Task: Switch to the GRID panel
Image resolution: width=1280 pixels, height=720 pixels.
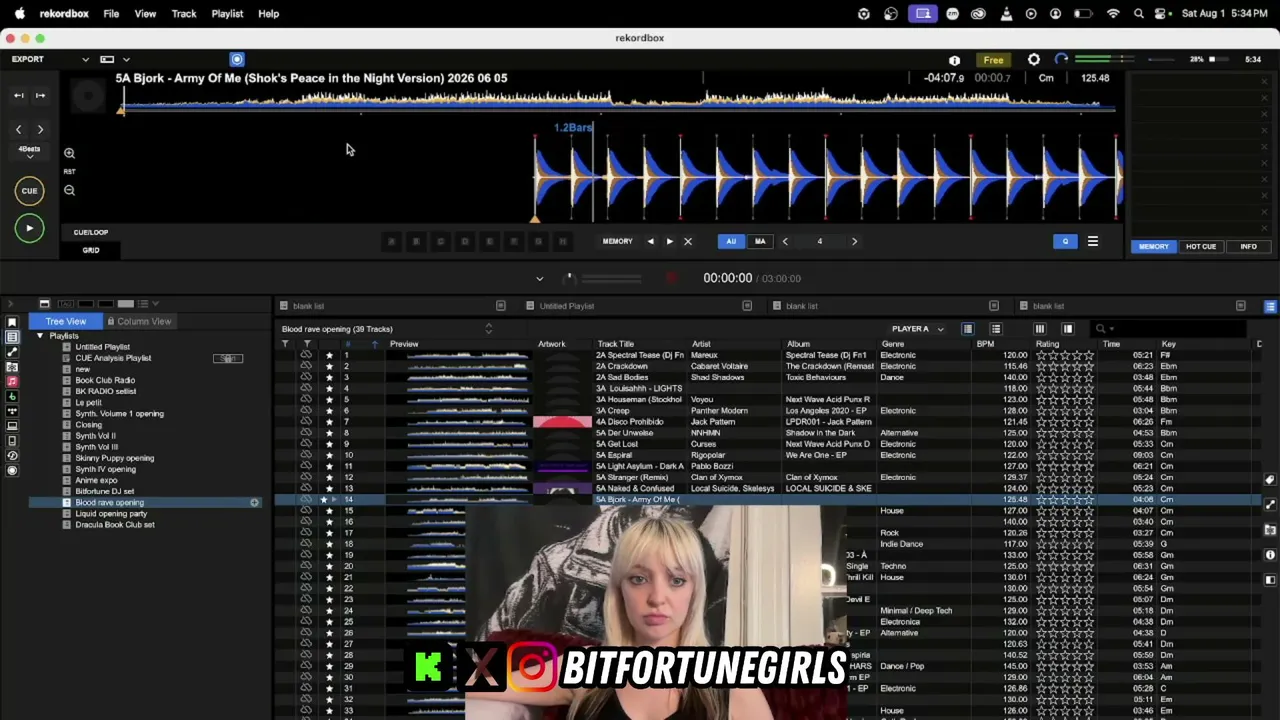Action: 91,250
